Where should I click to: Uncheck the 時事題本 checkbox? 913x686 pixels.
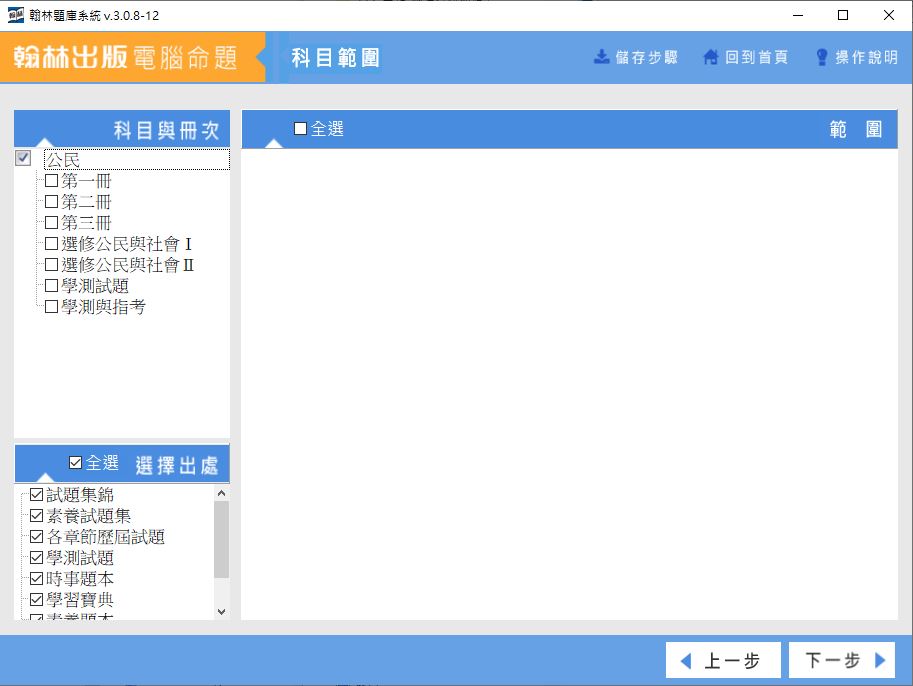point(36,578)
